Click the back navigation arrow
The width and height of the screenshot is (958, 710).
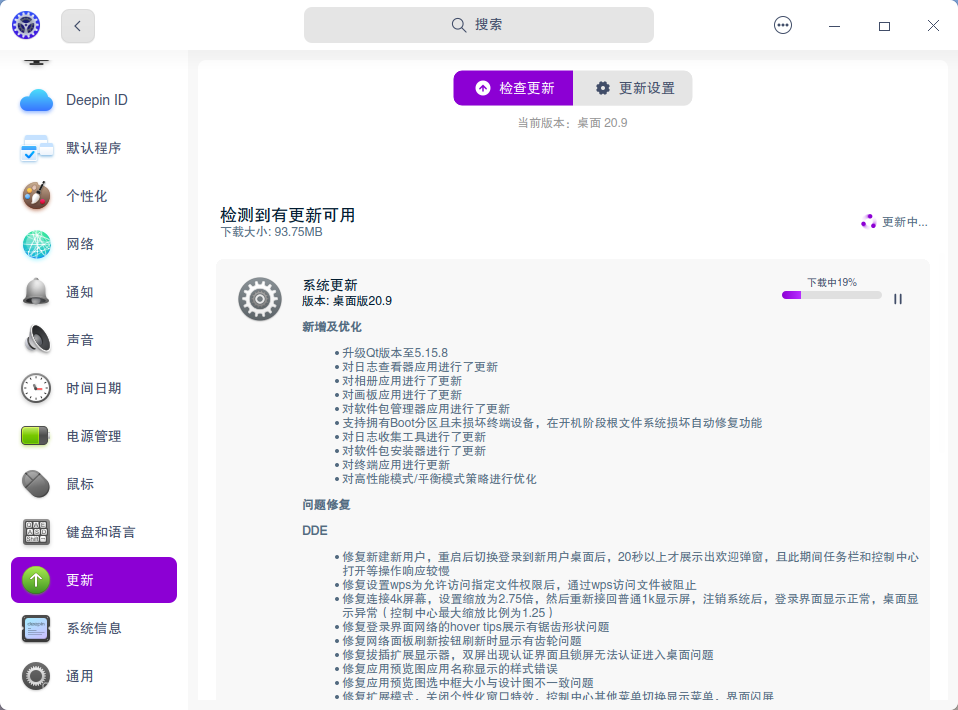pos(77,26)
